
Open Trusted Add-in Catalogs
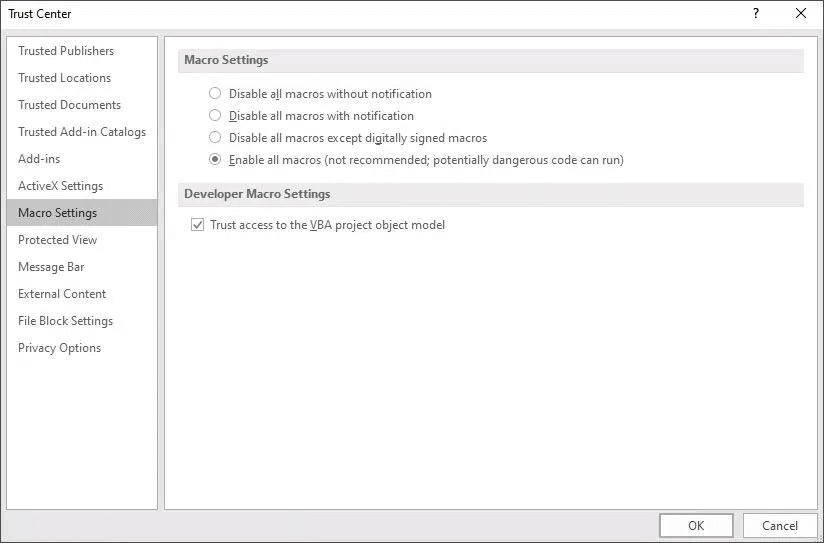(x=82, y=132)
